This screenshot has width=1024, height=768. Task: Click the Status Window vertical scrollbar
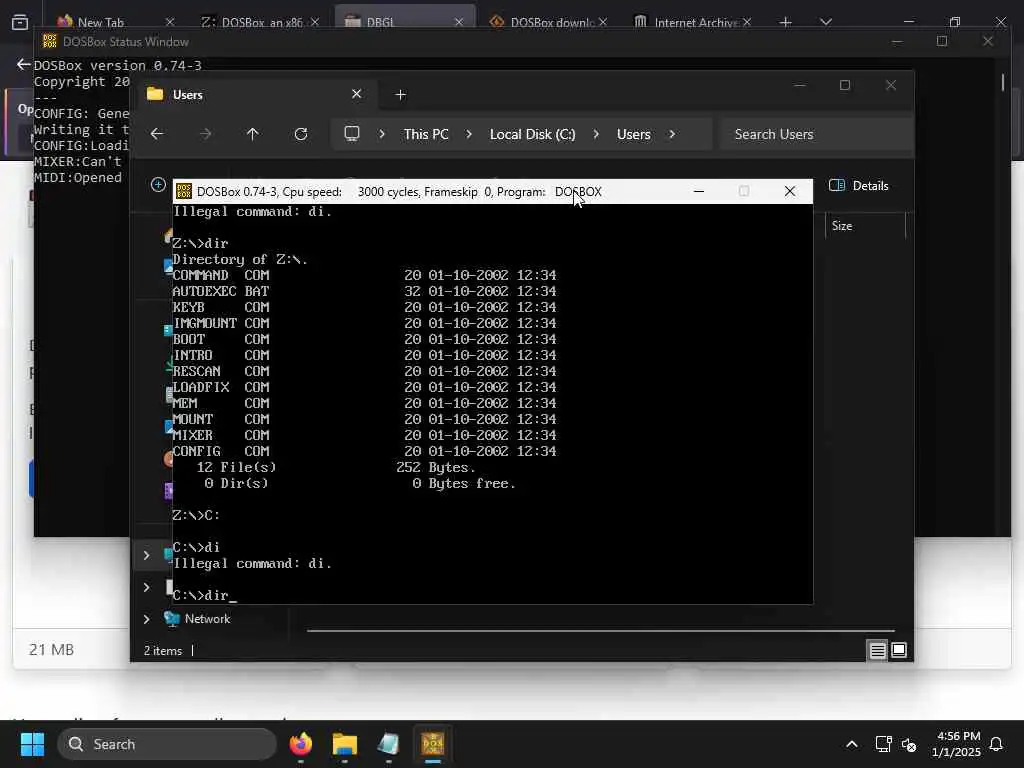(1002, 82)
